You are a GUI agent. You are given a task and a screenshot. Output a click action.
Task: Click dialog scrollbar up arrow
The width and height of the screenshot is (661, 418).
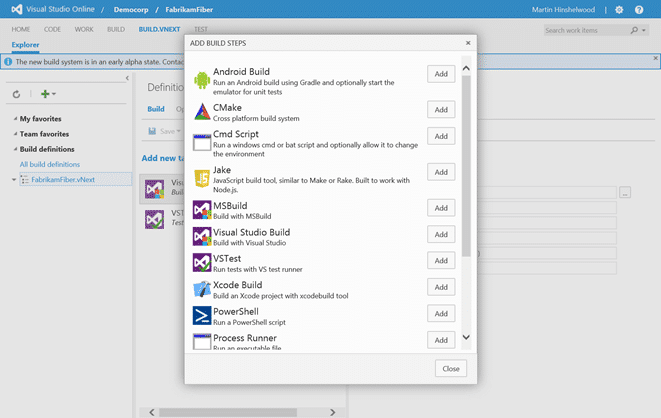click(x=466, y=68)
